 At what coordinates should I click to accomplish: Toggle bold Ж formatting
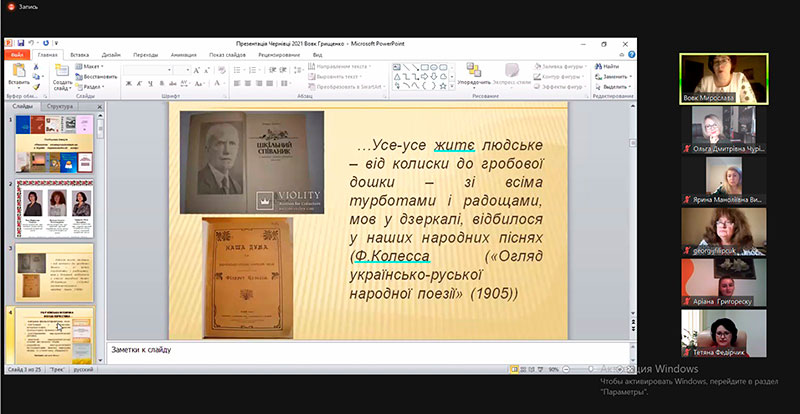[x=129, y=83]
